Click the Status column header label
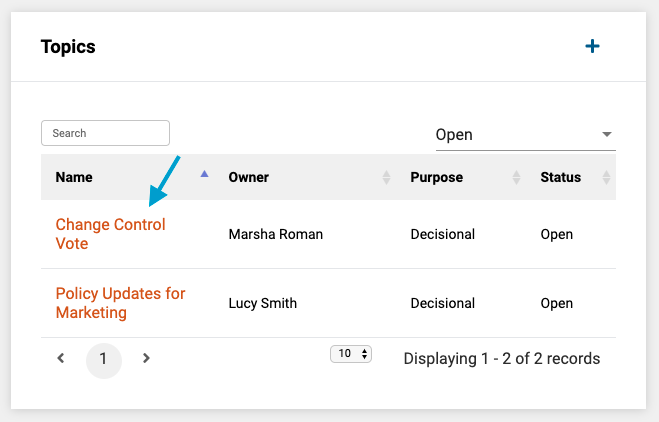The width and height of the screenshot is (659, 422). pyautogui.click(x=560, y=178)
